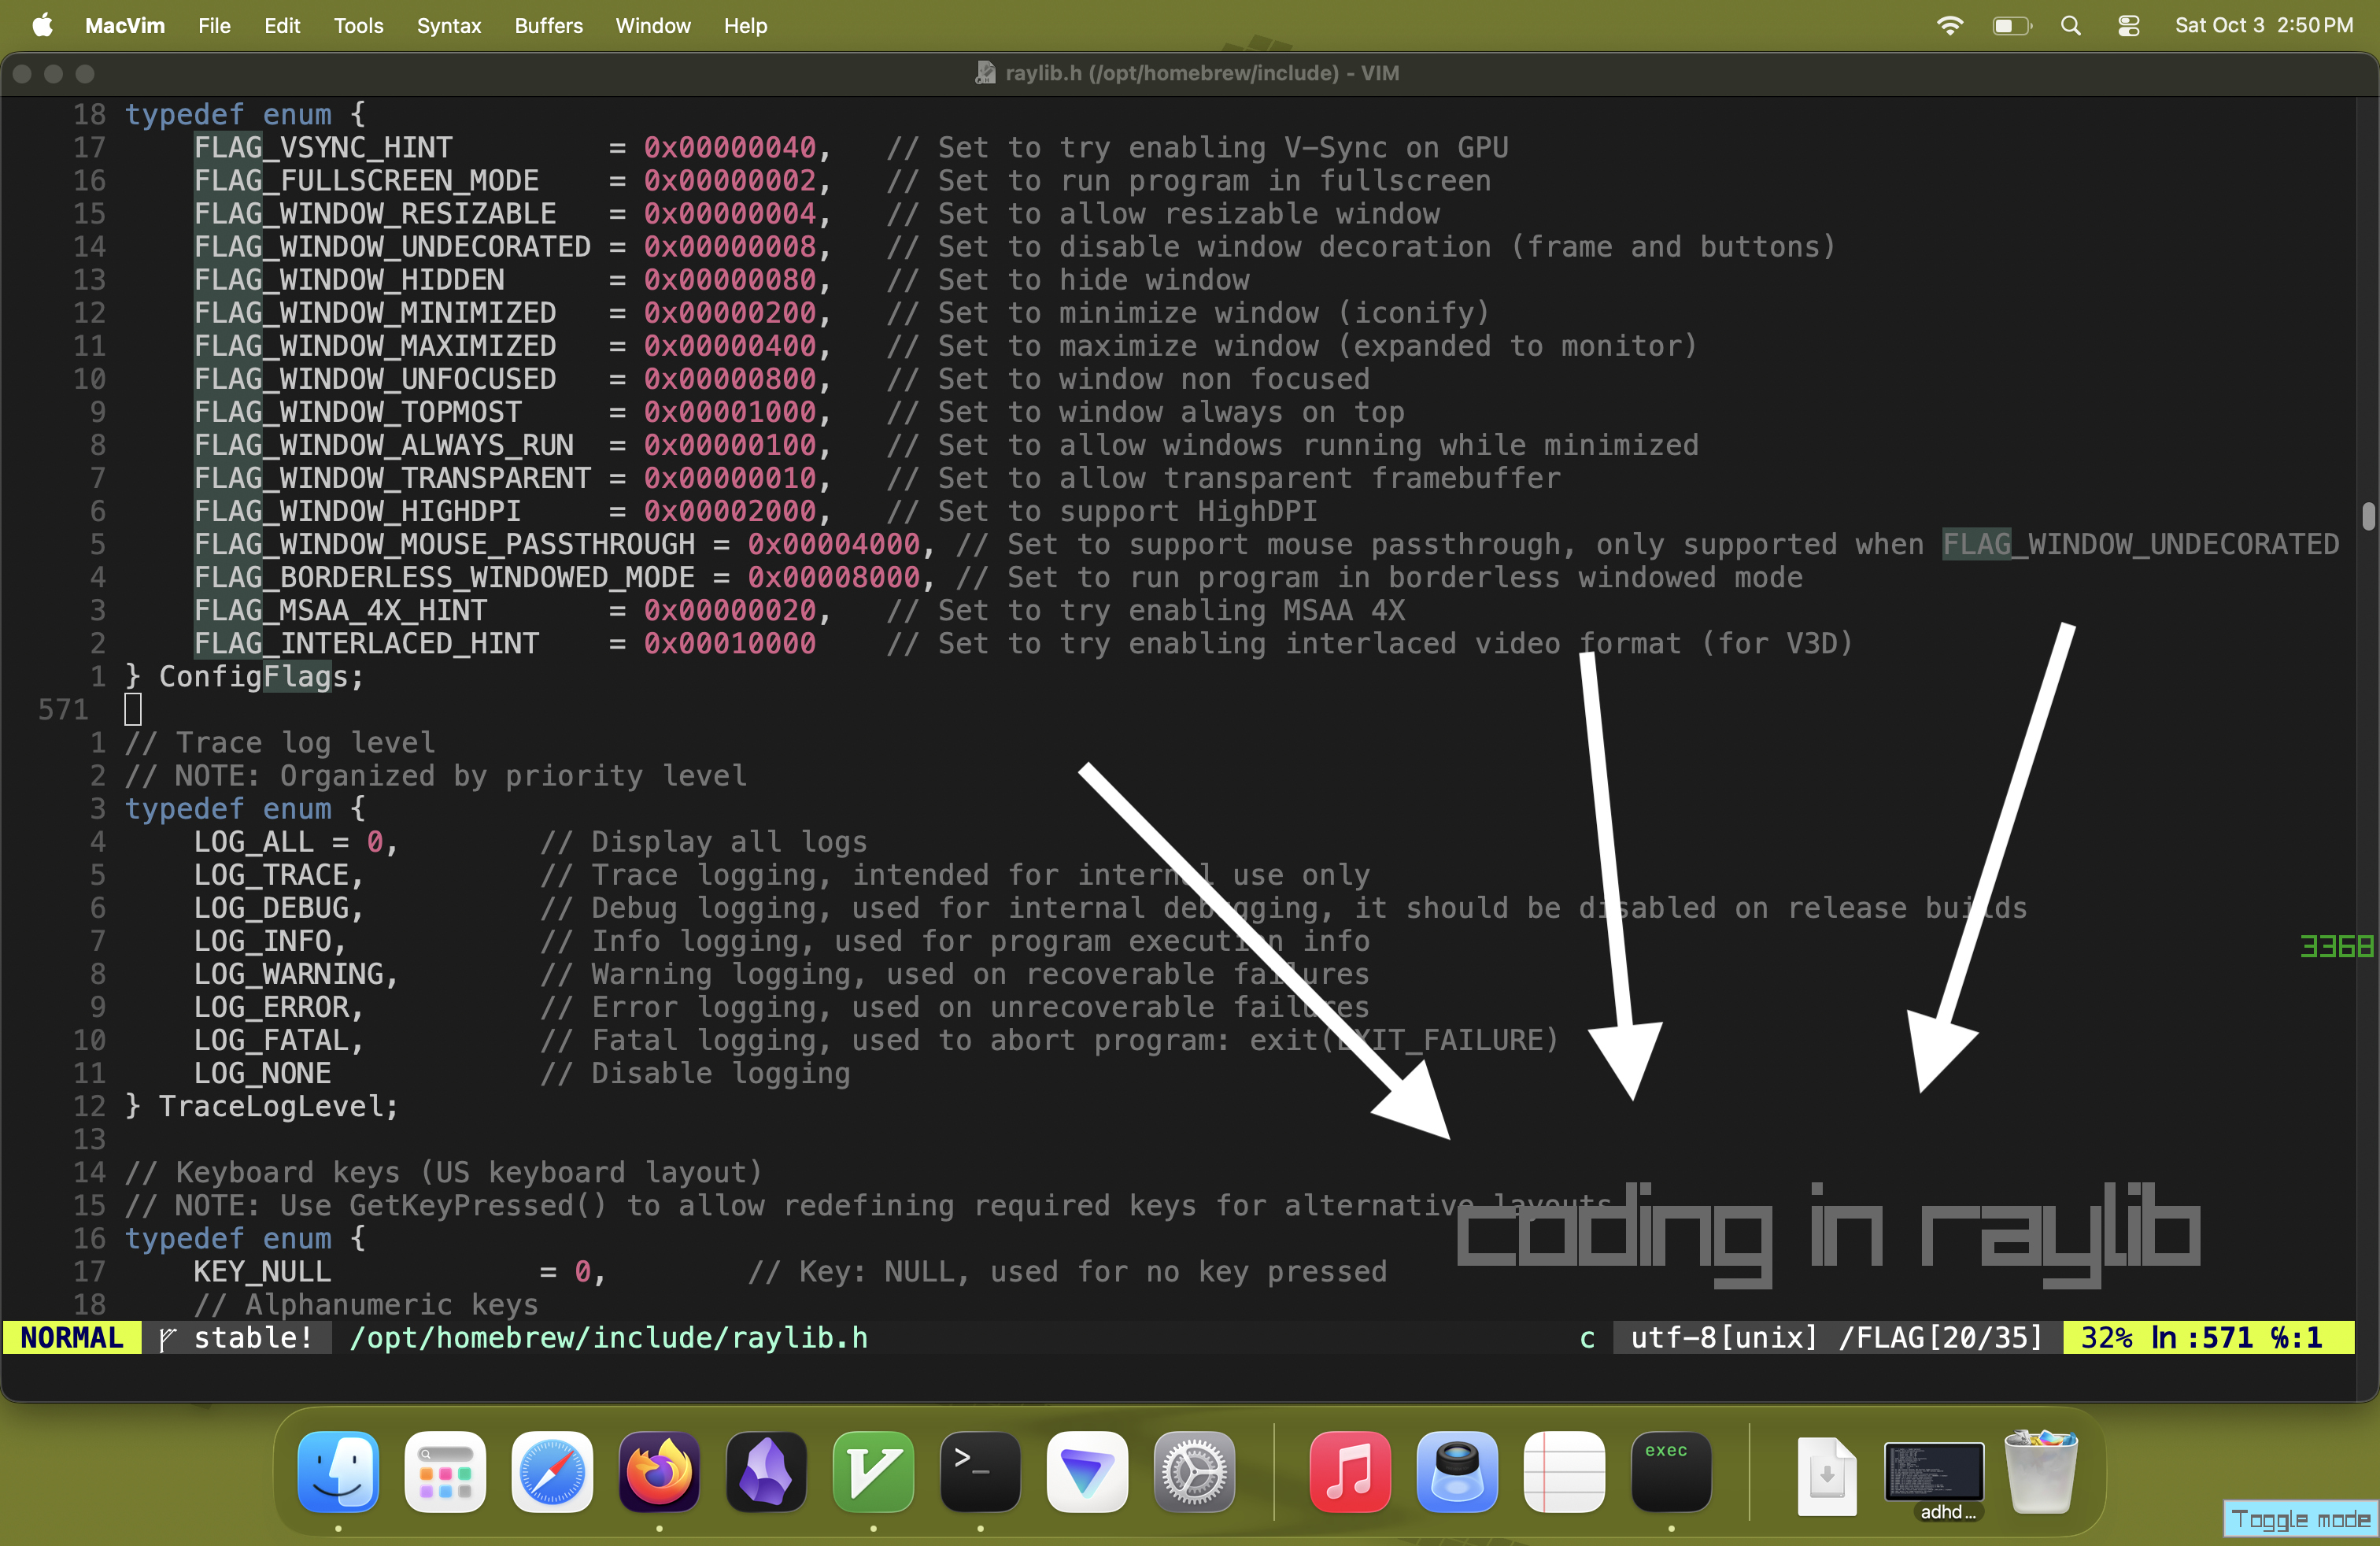Click the date and time display
Viewport: 2380px width, 1546px height.
pyautogui.click(x=2264, y=25)
